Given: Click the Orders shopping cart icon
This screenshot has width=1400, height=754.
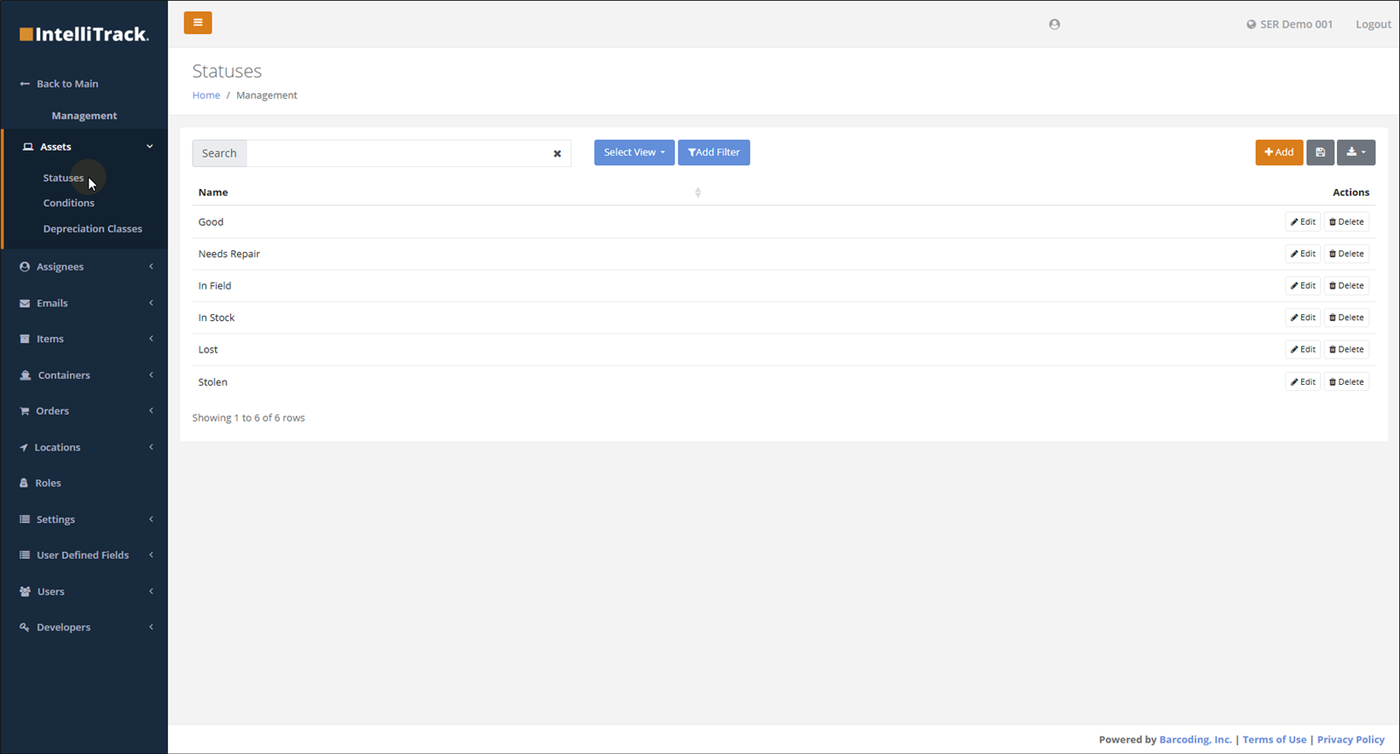Looking at the screenshot, I should tap(25, 411).
